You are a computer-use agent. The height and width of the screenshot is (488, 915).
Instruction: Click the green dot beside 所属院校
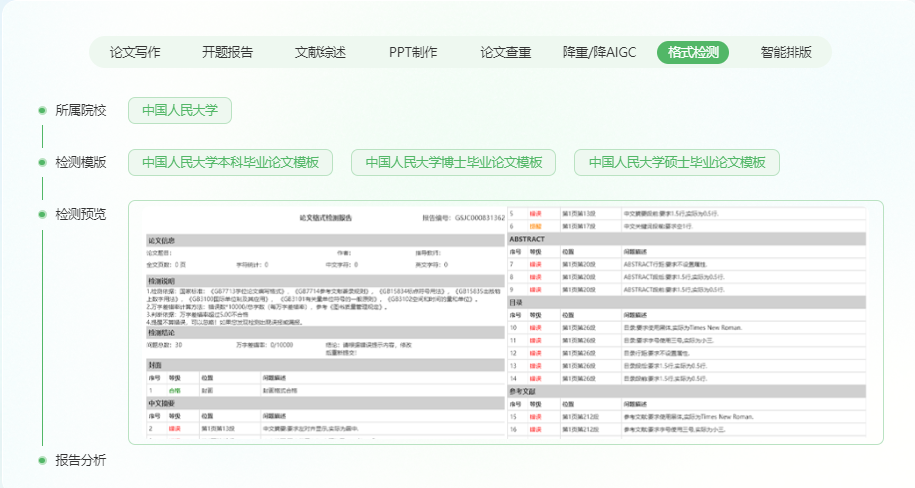[x=42, y=110]
